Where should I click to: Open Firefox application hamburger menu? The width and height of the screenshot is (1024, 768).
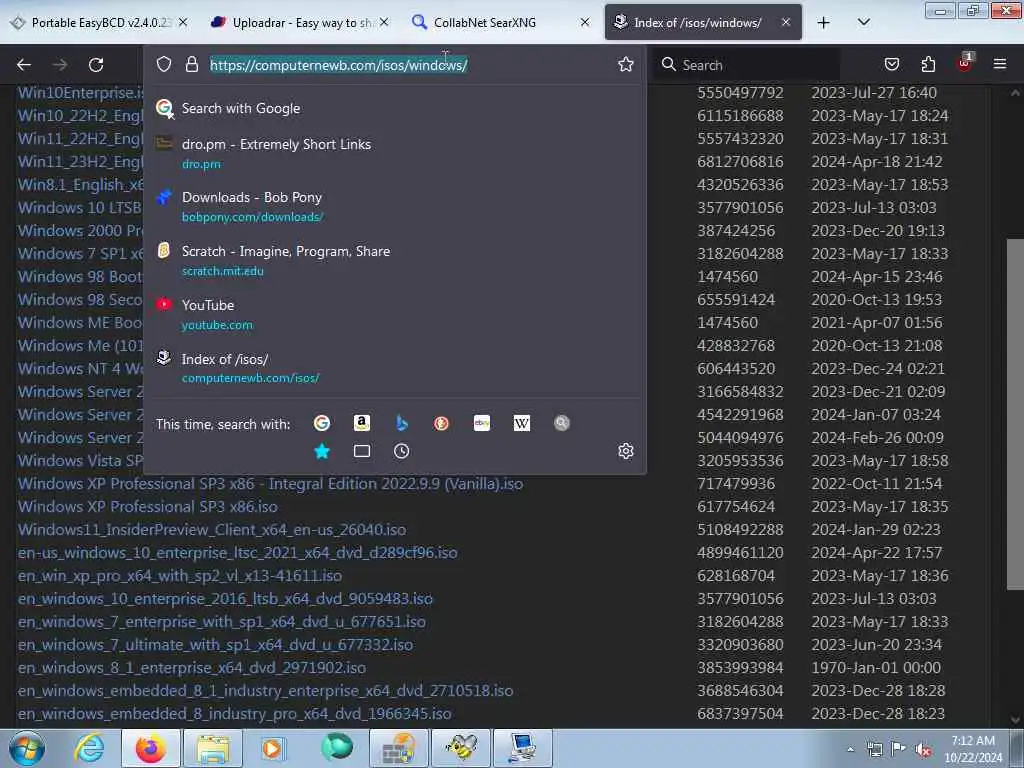1000,64
